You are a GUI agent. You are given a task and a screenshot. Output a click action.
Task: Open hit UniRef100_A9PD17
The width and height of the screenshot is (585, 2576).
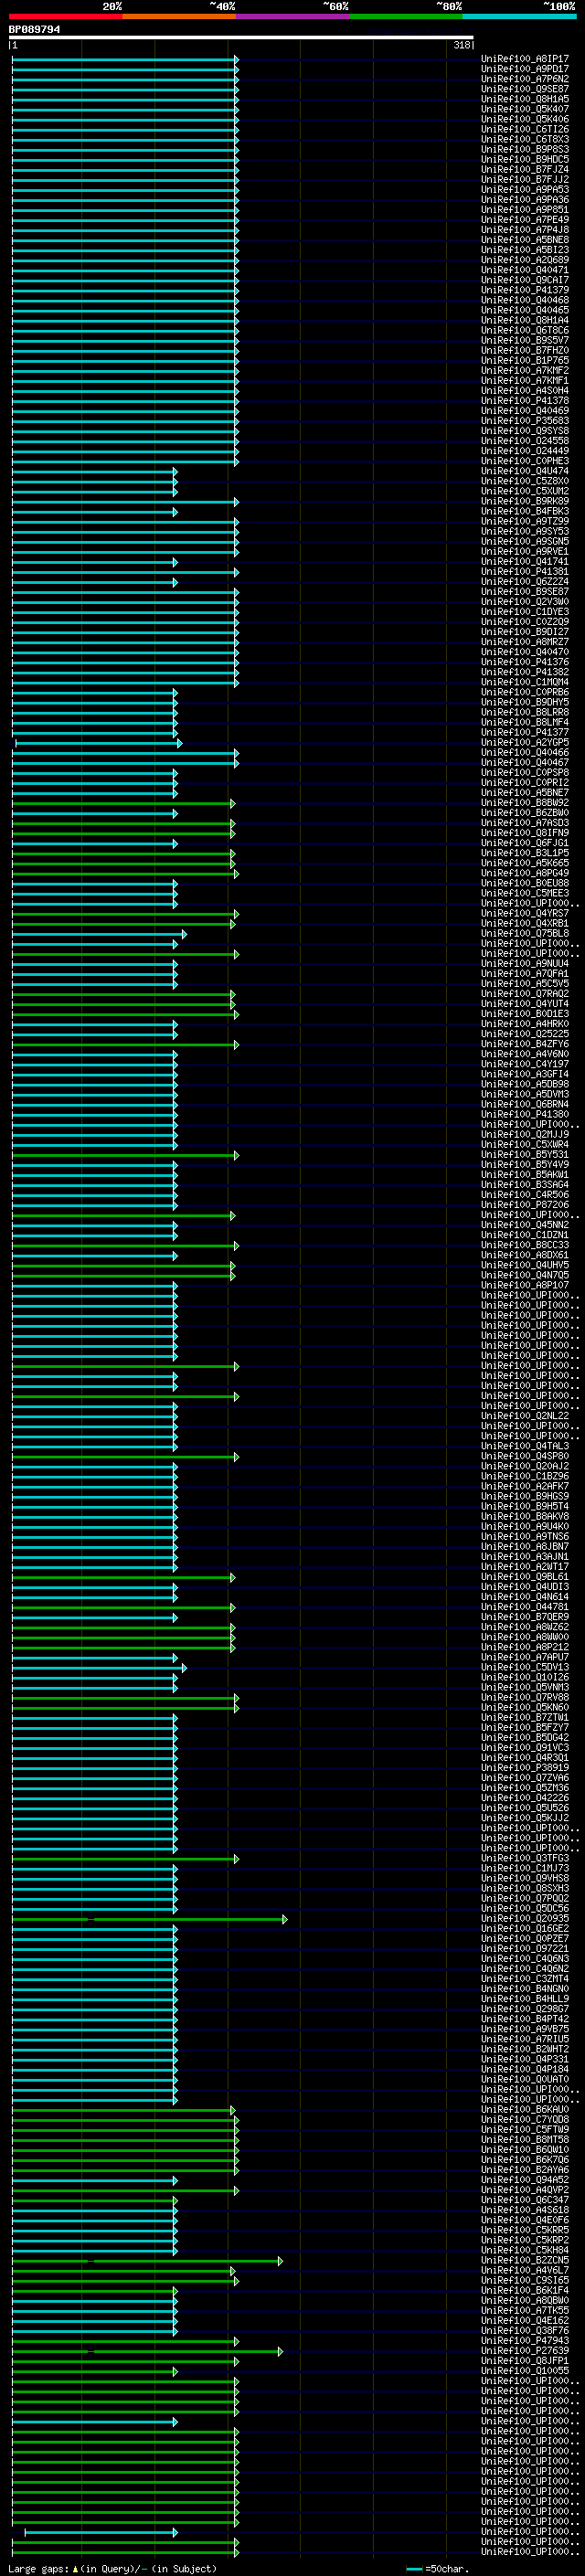coord(525,69)
